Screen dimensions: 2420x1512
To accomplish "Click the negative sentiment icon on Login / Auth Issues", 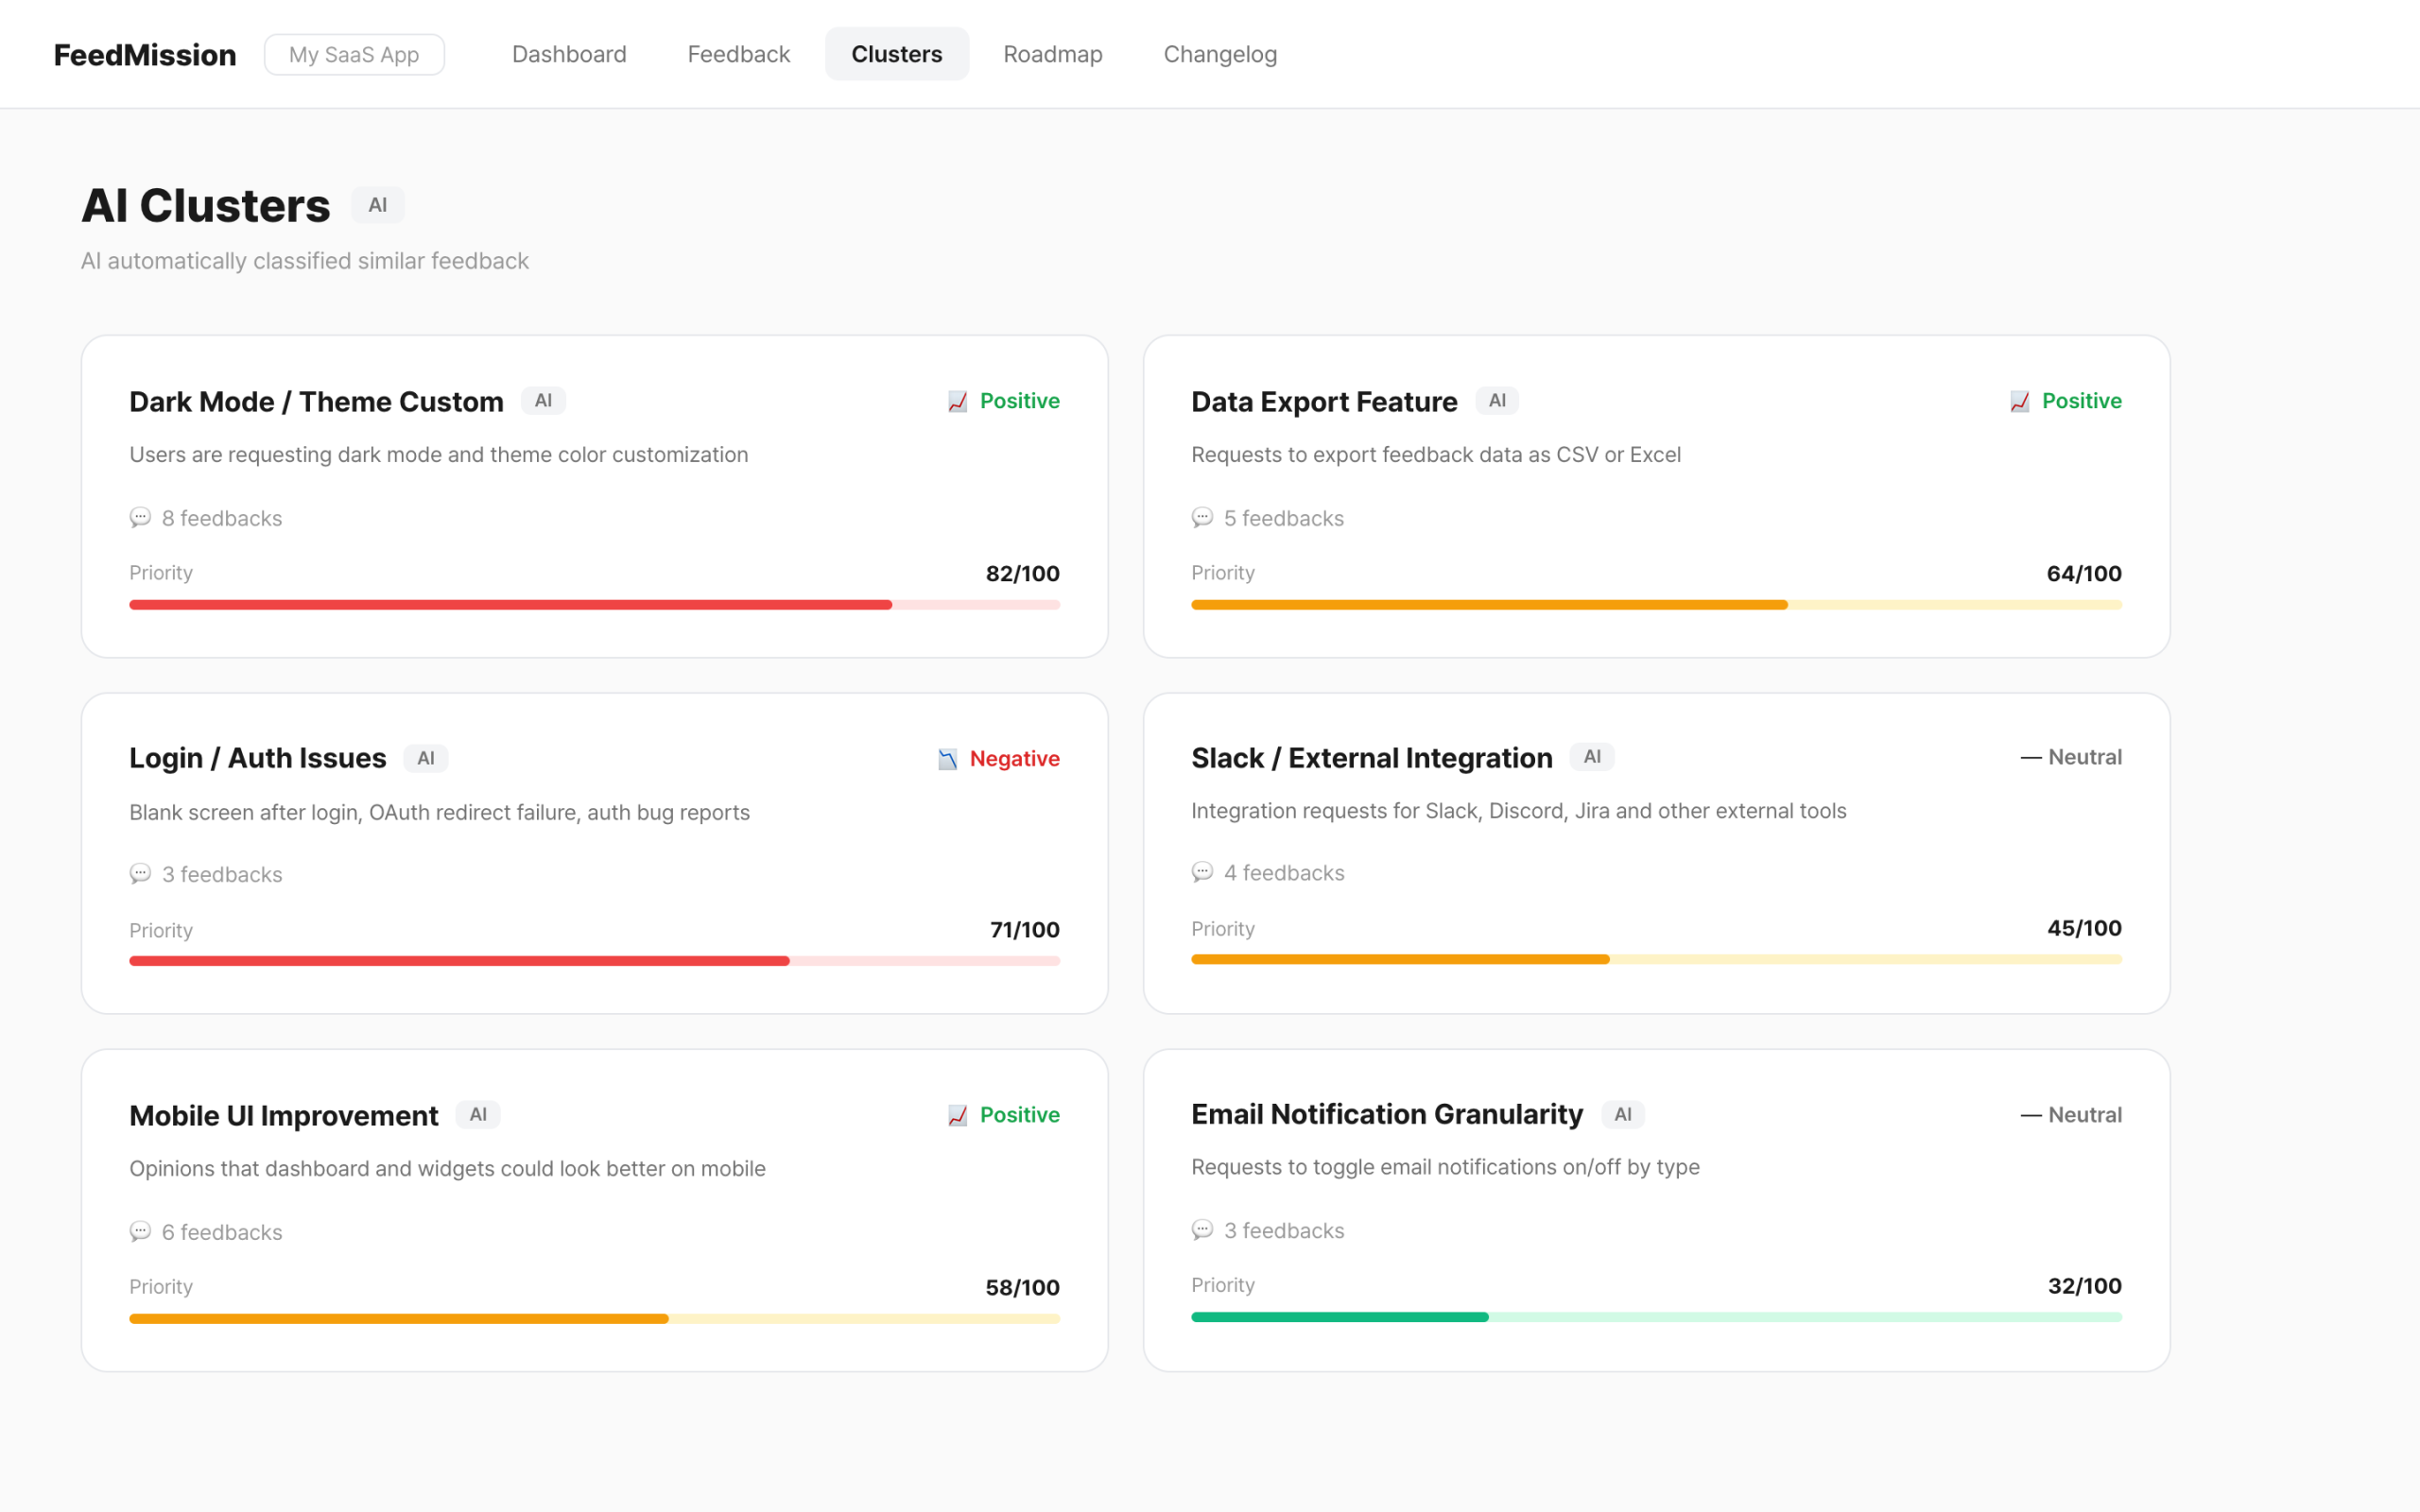I will click(946, 759).
